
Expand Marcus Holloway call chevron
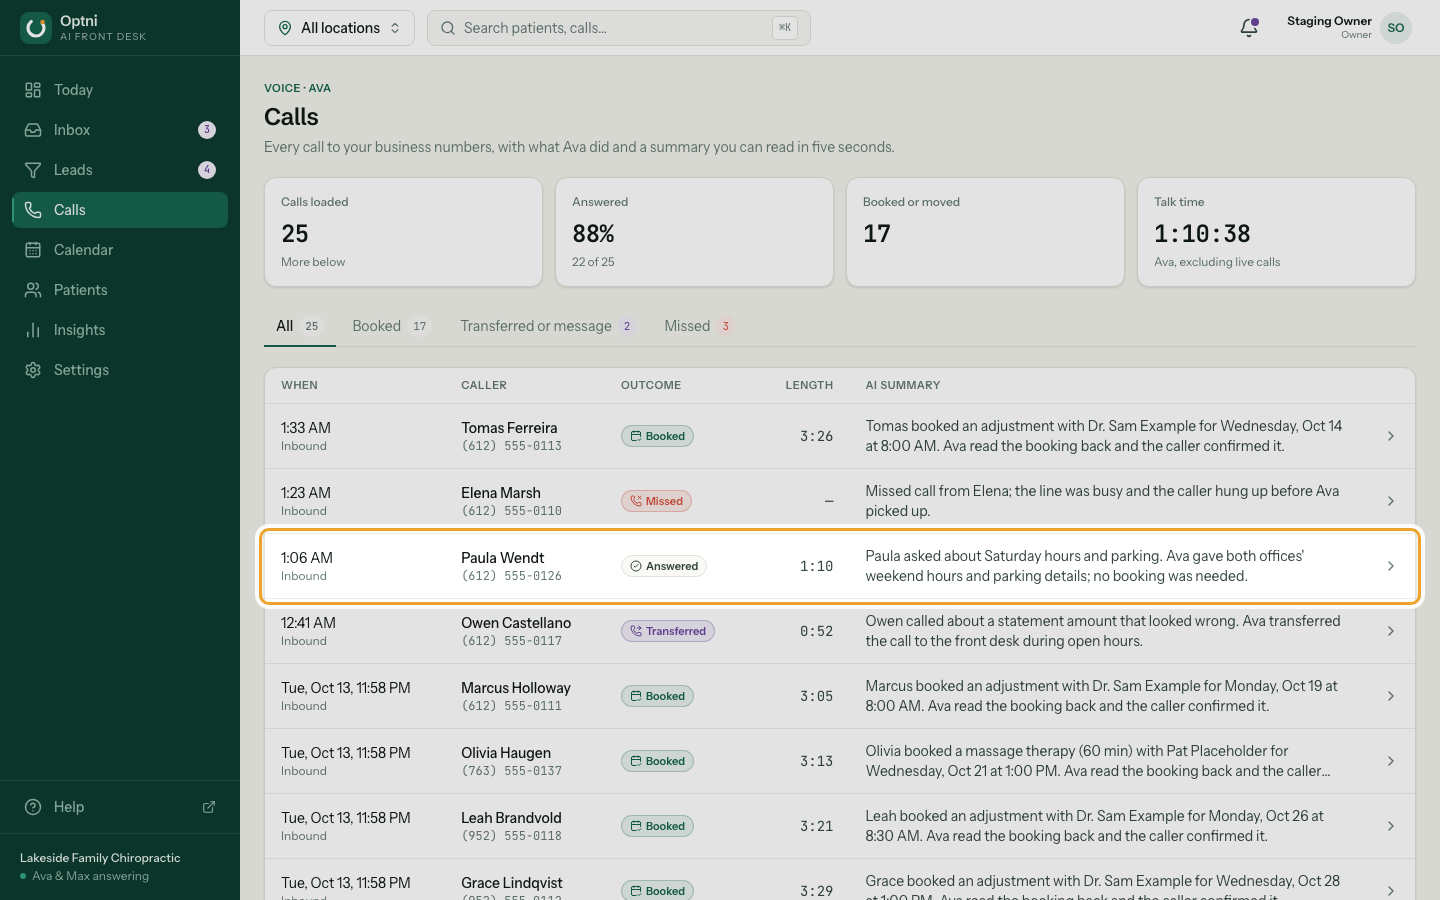click(x=1391, y=696)
